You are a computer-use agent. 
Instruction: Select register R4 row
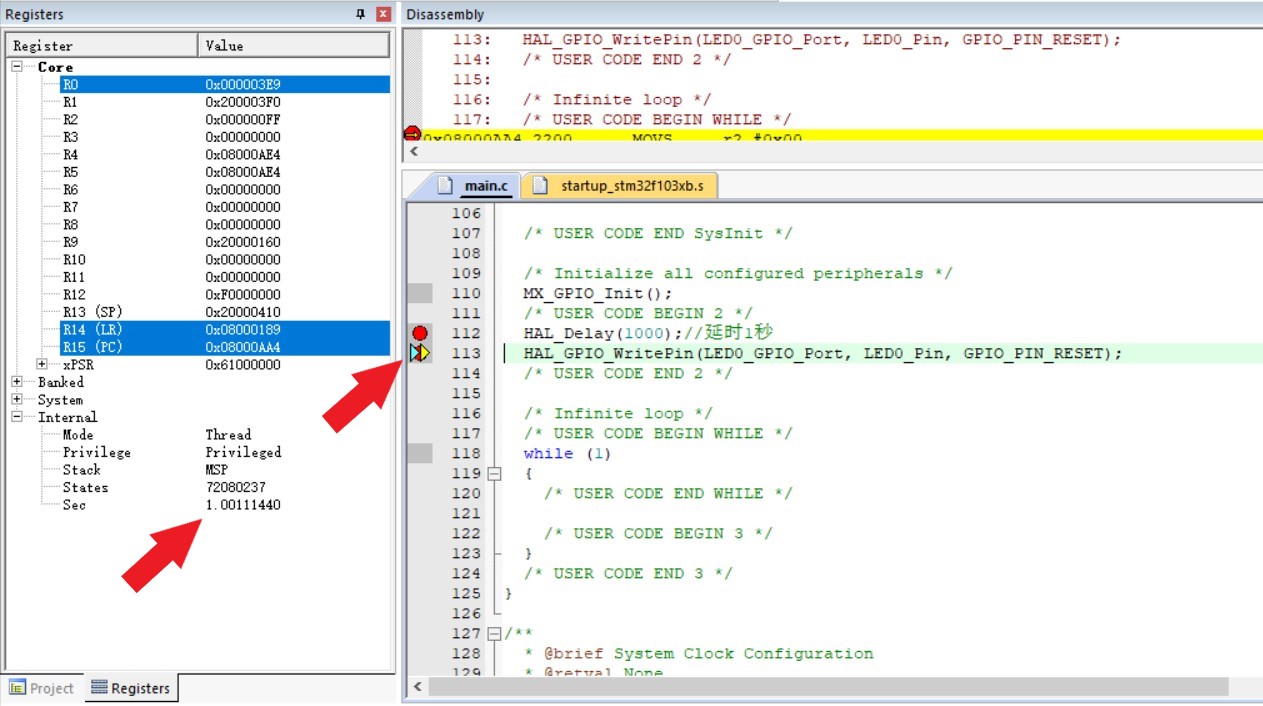[225, 155]
